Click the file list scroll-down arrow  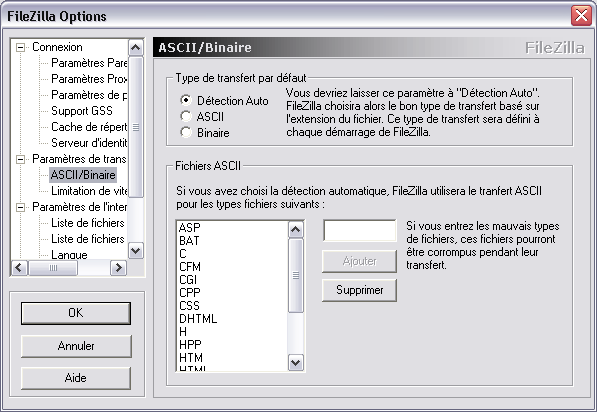[x=296, y=362]
